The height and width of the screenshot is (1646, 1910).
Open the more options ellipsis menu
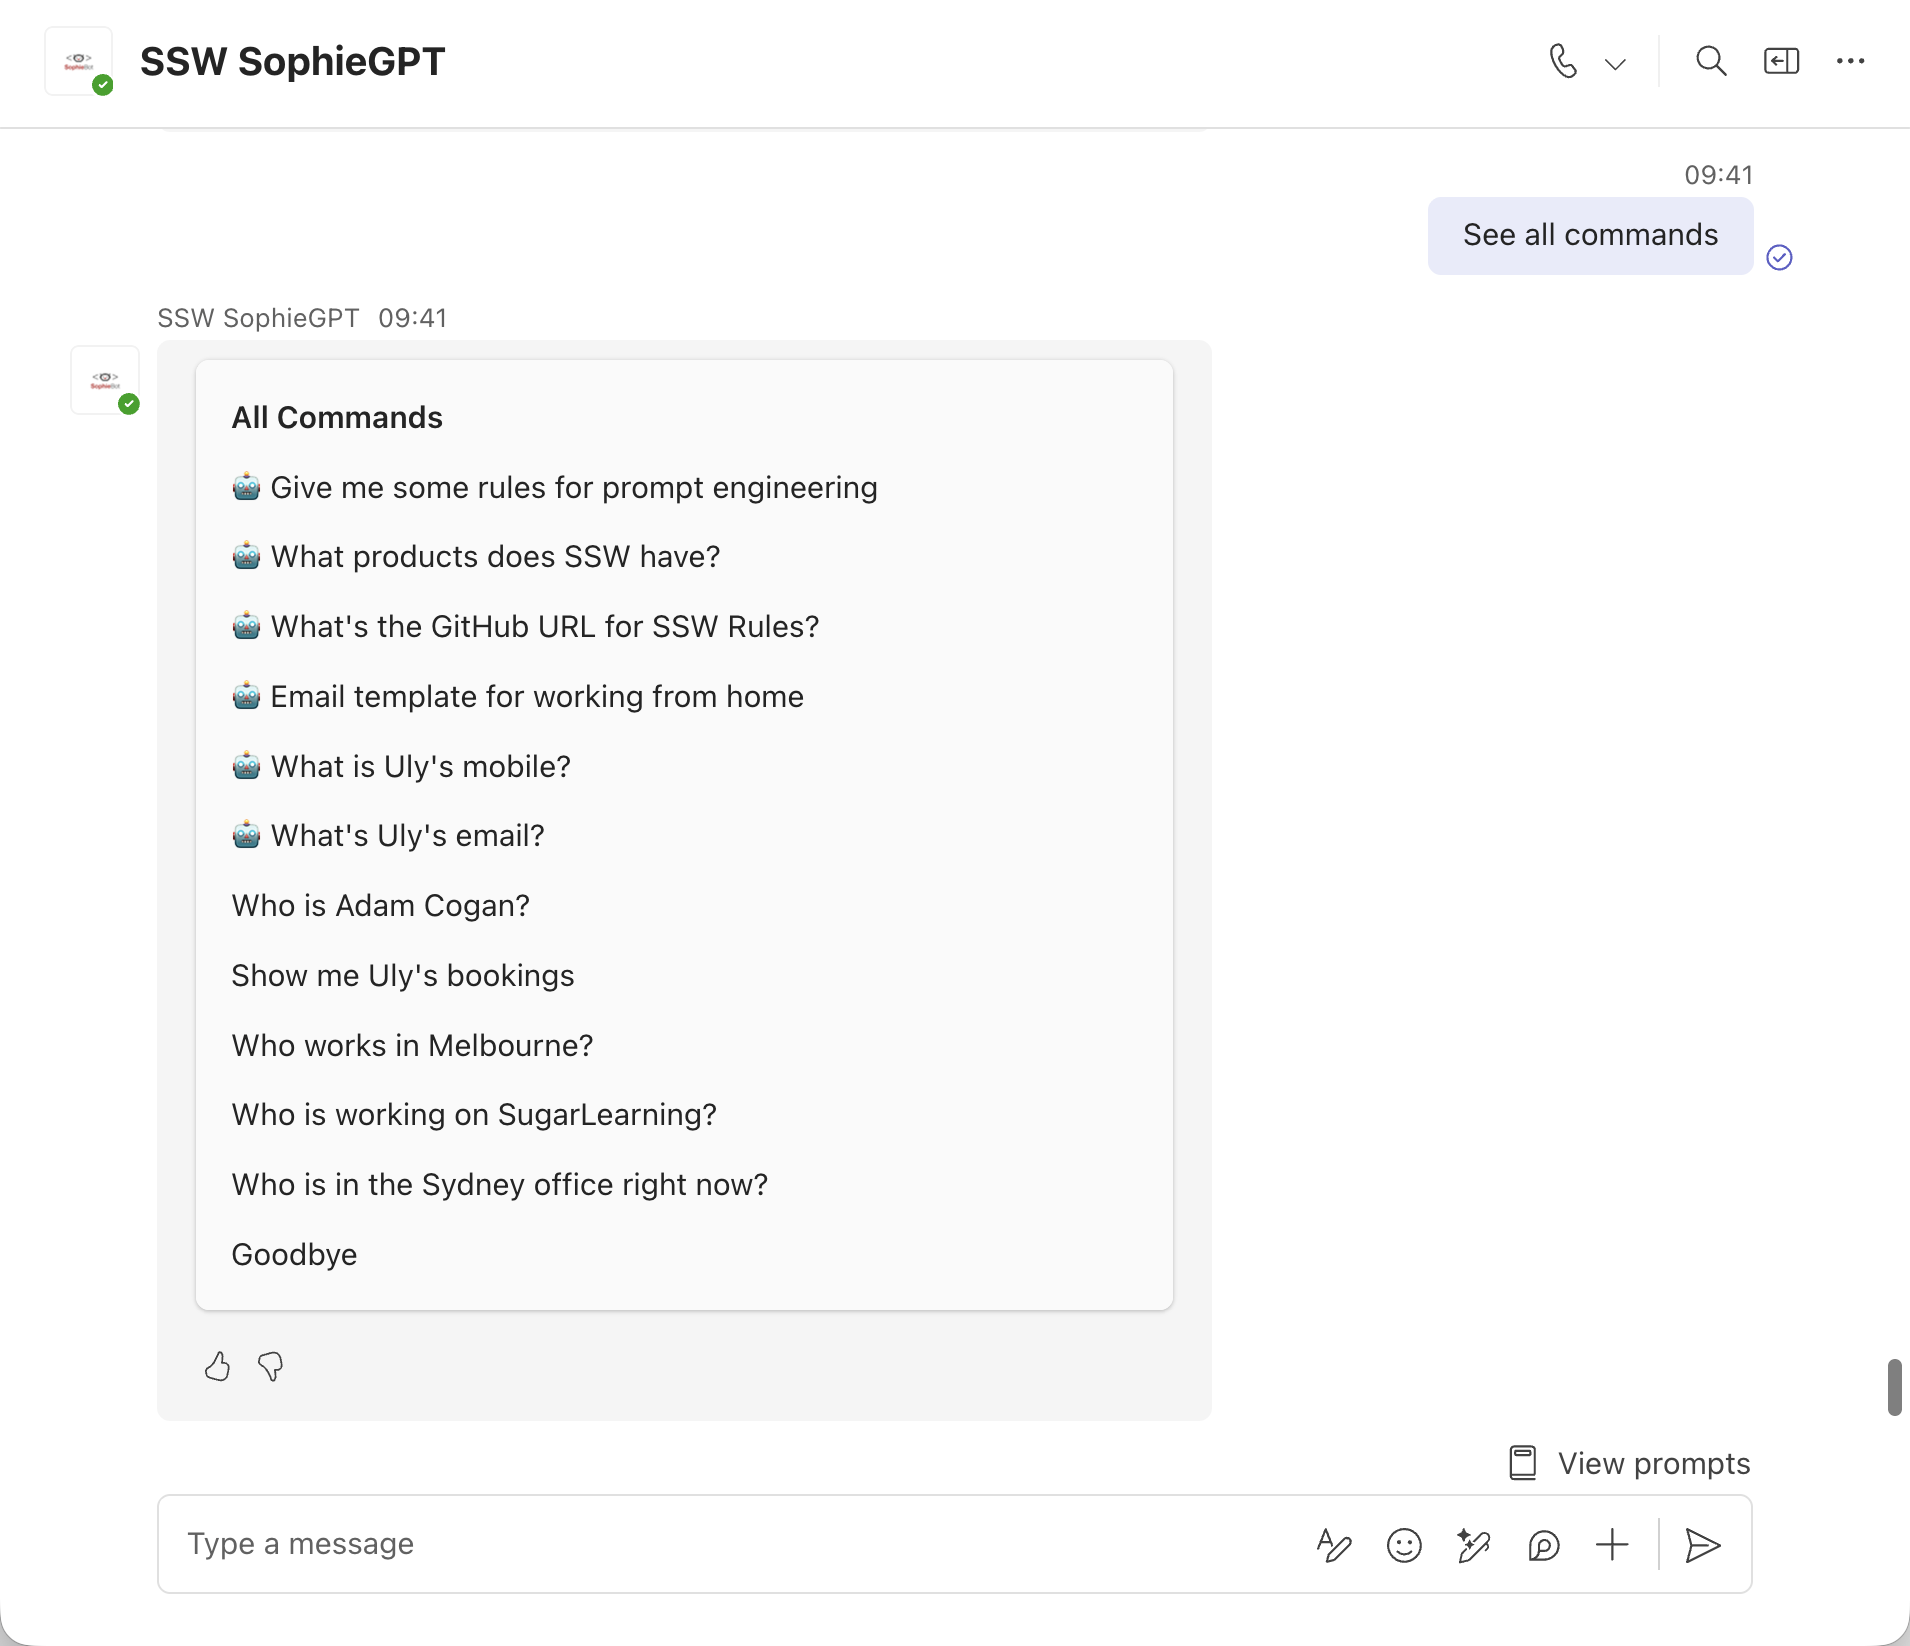1850,62
